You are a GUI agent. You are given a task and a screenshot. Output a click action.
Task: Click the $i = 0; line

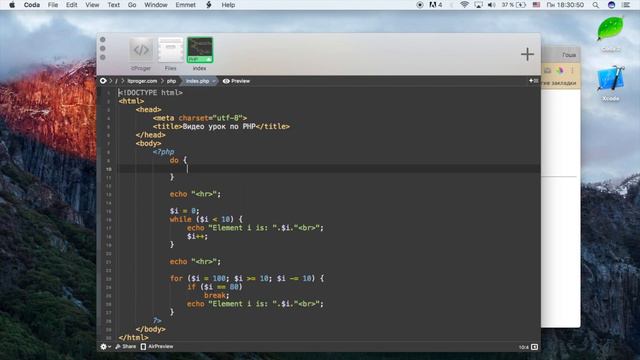[184, 211]
